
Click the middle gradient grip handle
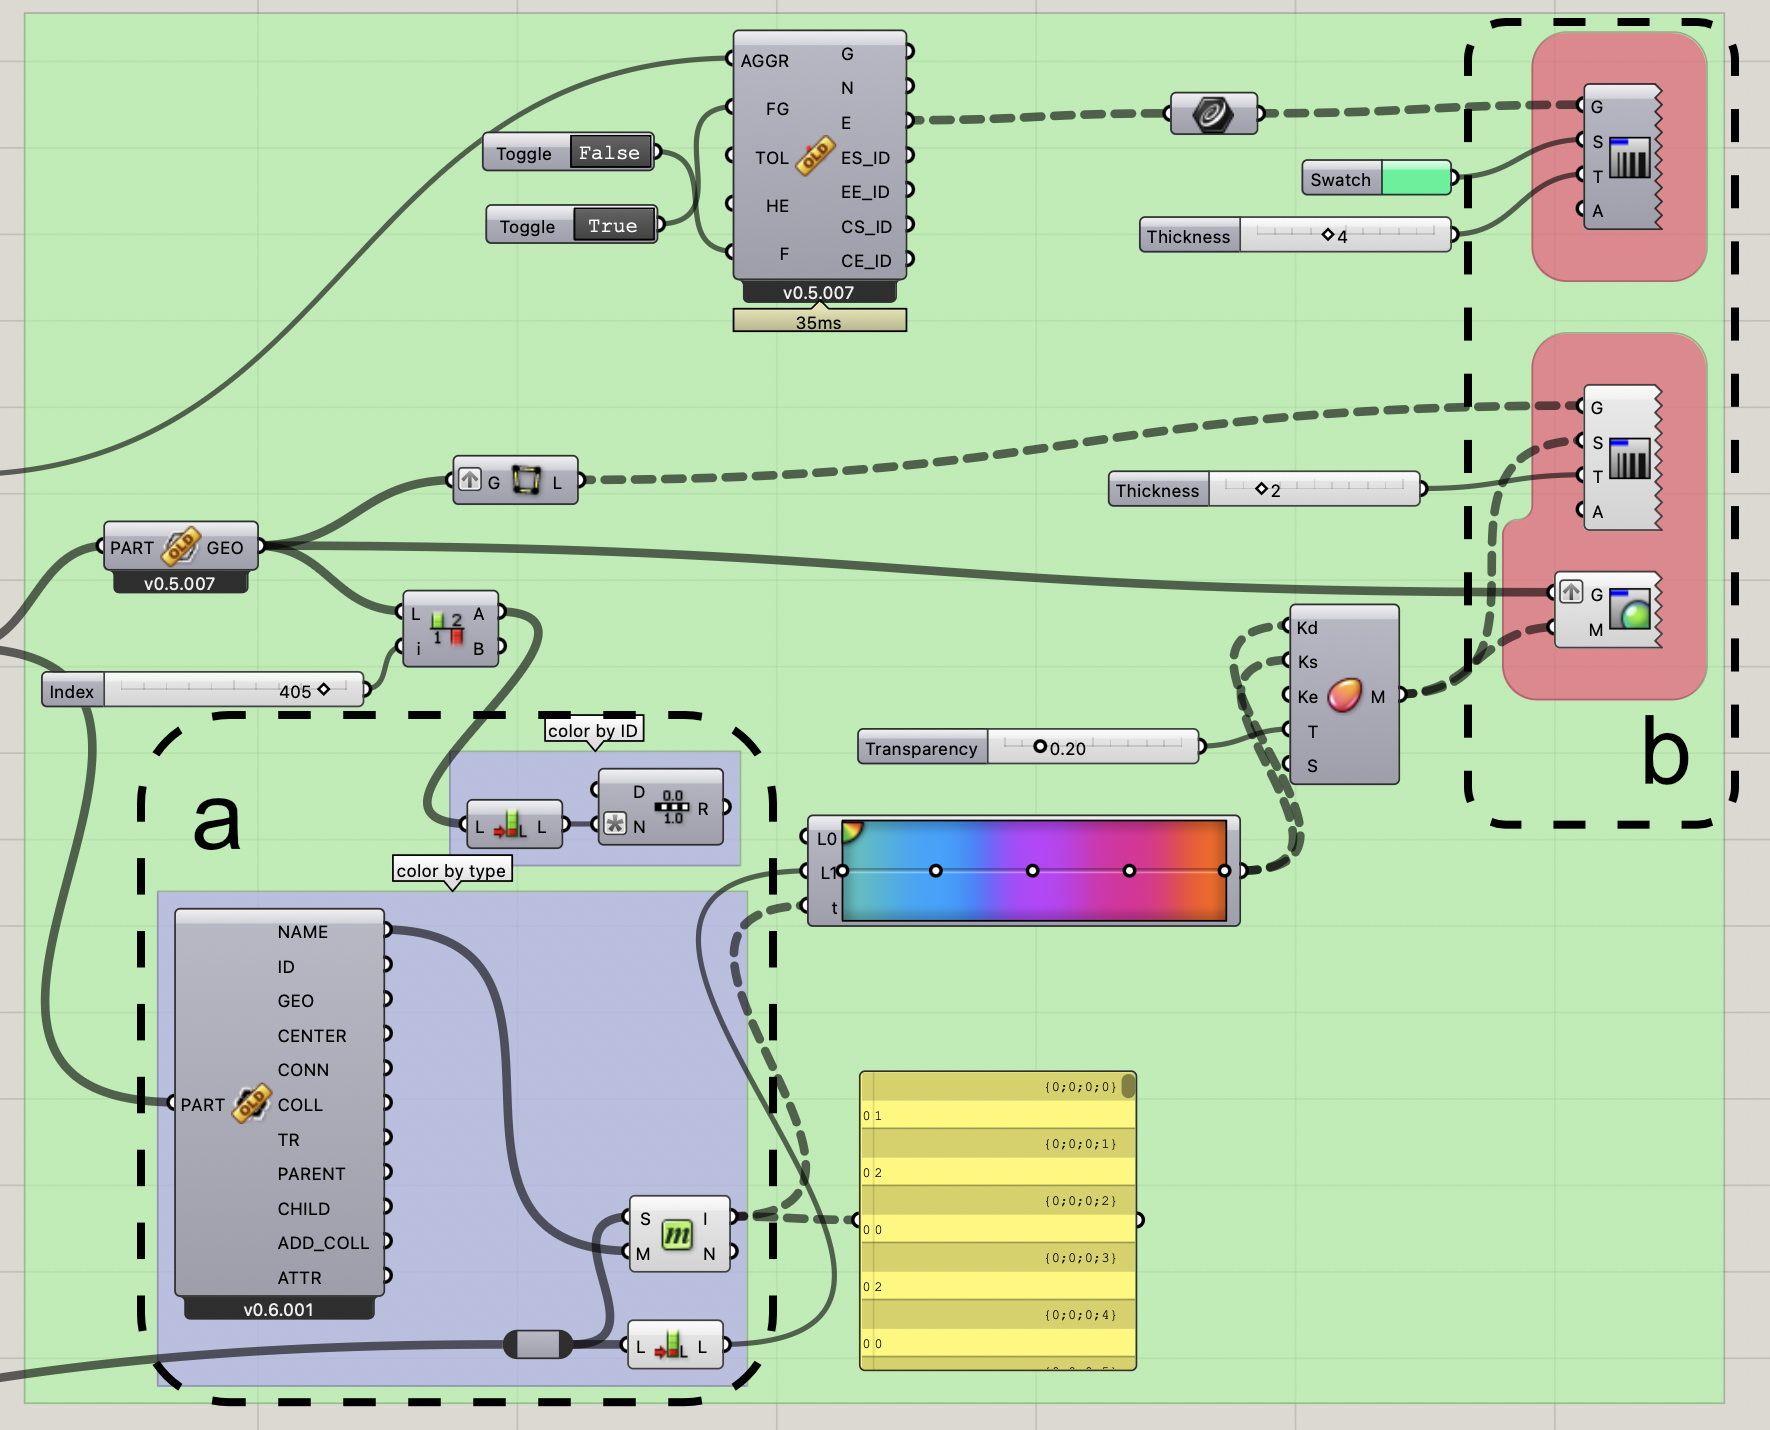(x=1033, y=871)
